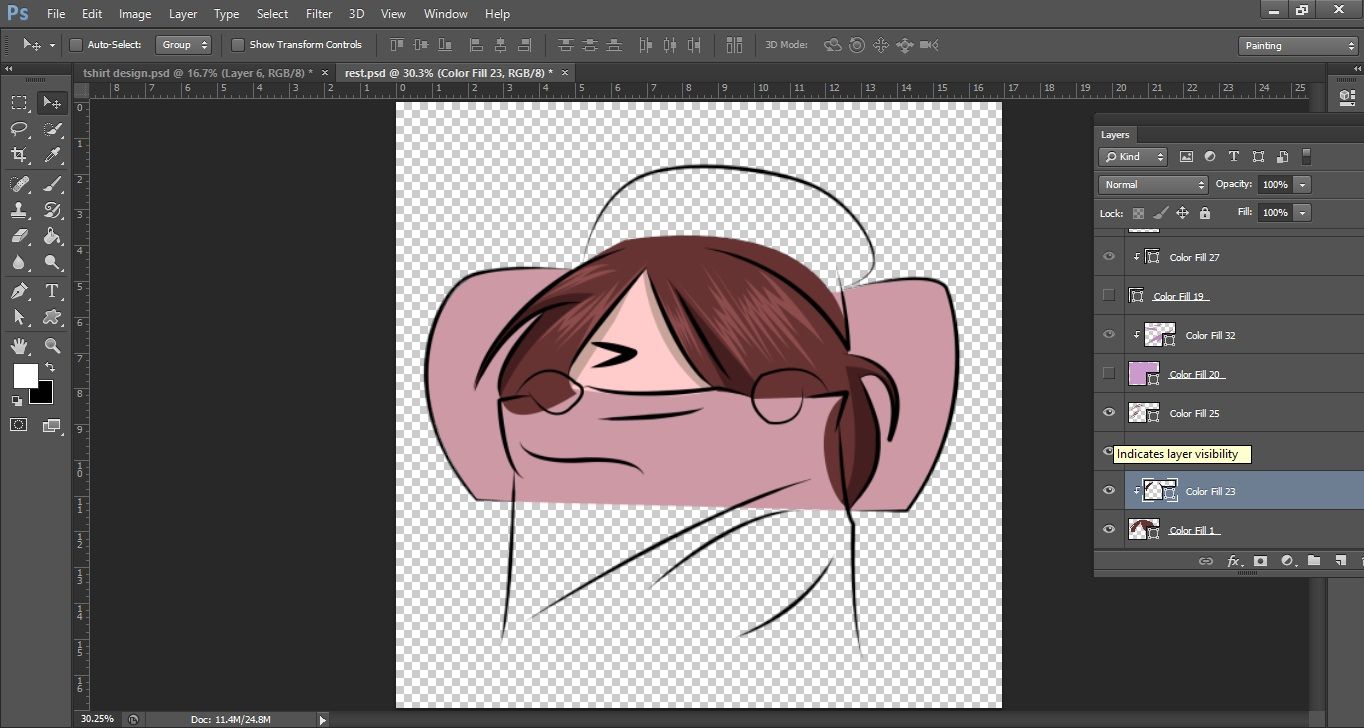
Task: Select the Hand tool
Action: pyautogui.click(x=19, y=346)
